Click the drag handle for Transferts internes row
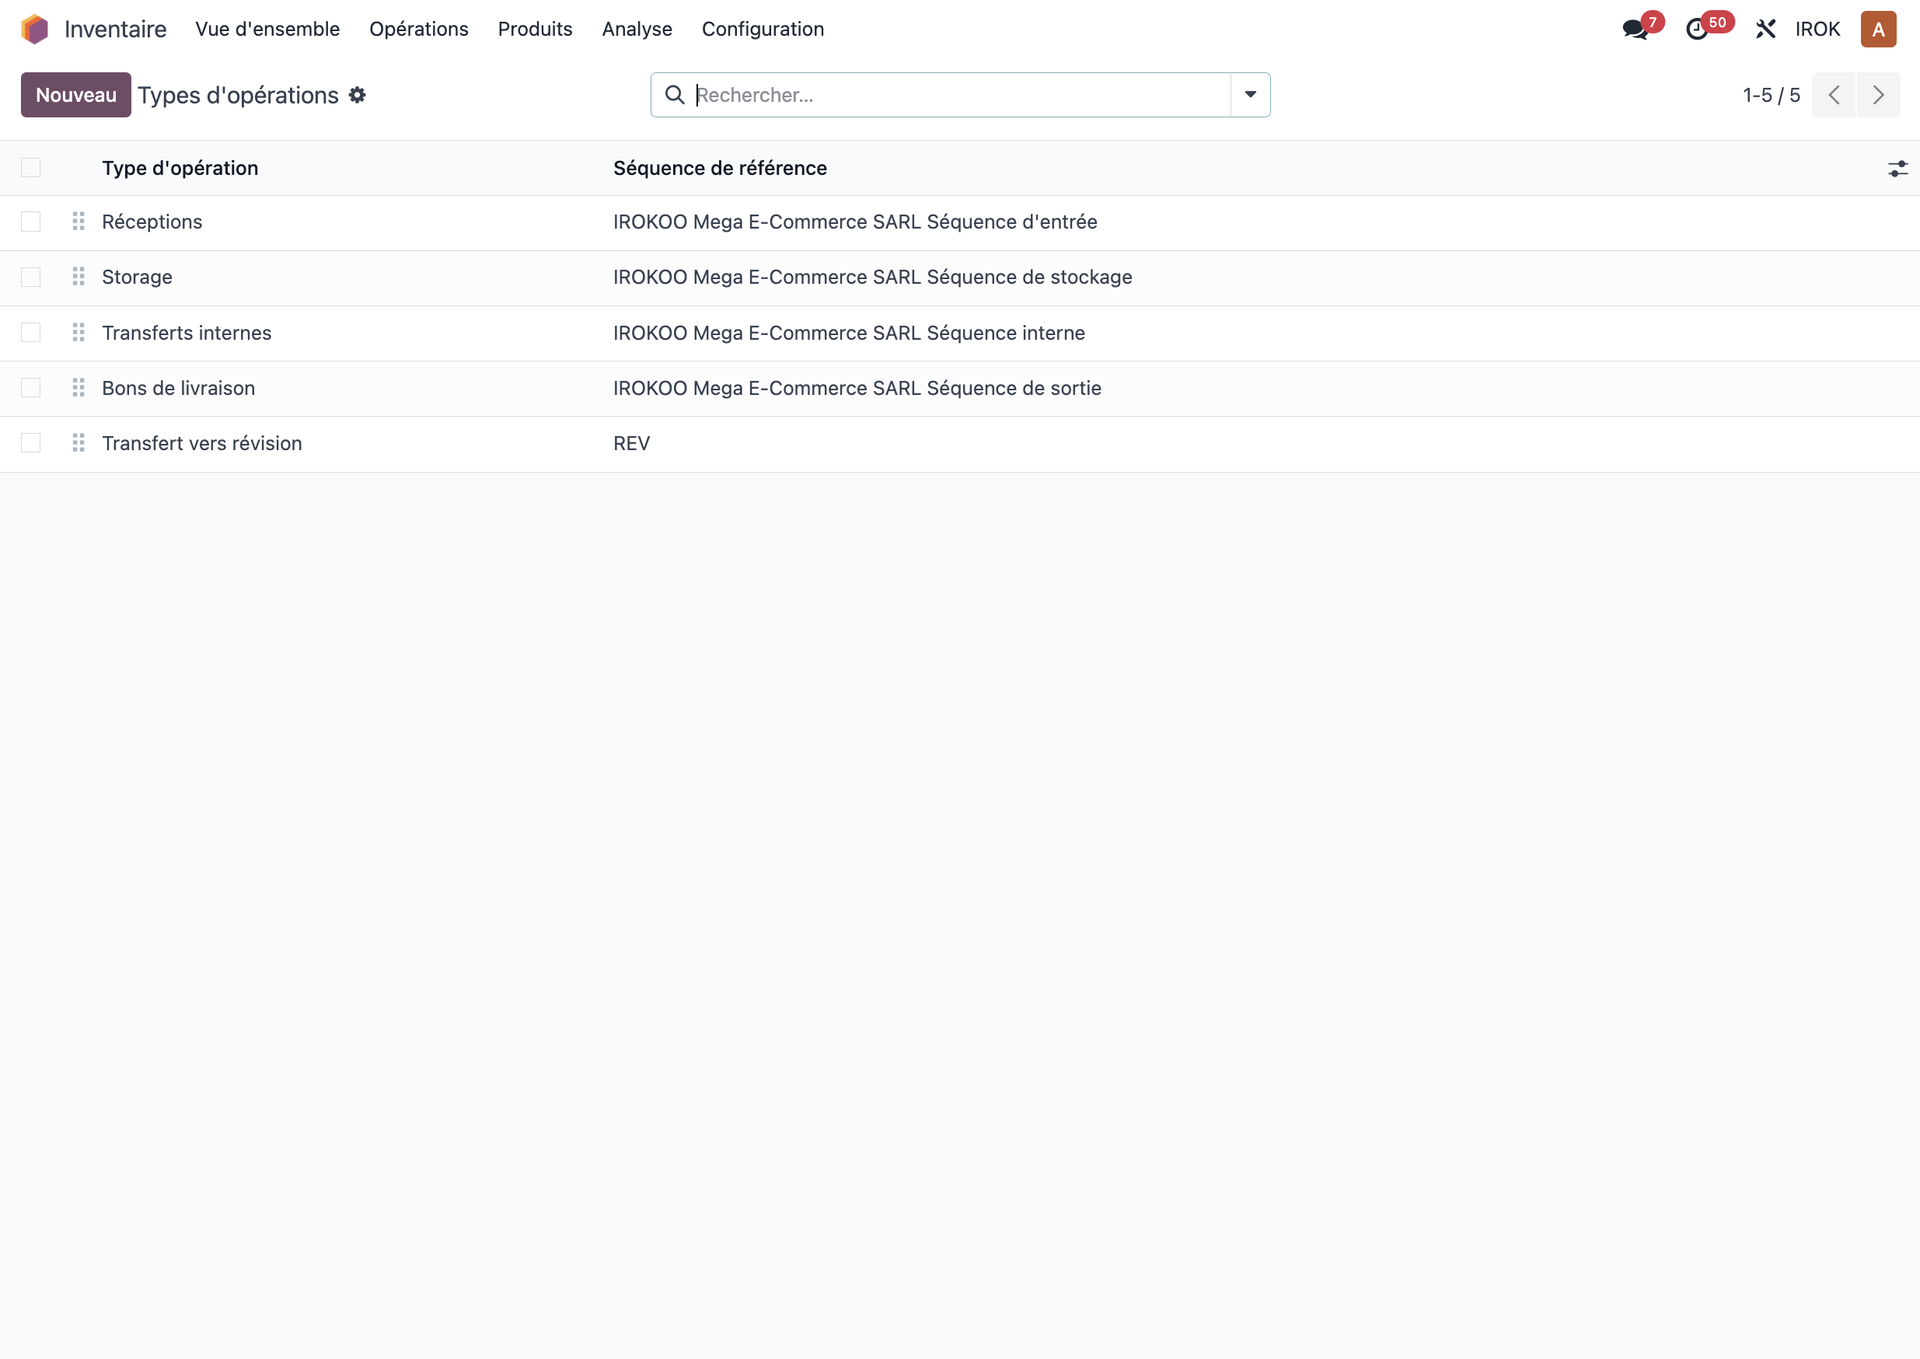Image resolution: width=1920 pixels, height=1359 pixels. [x=78, y=332]
